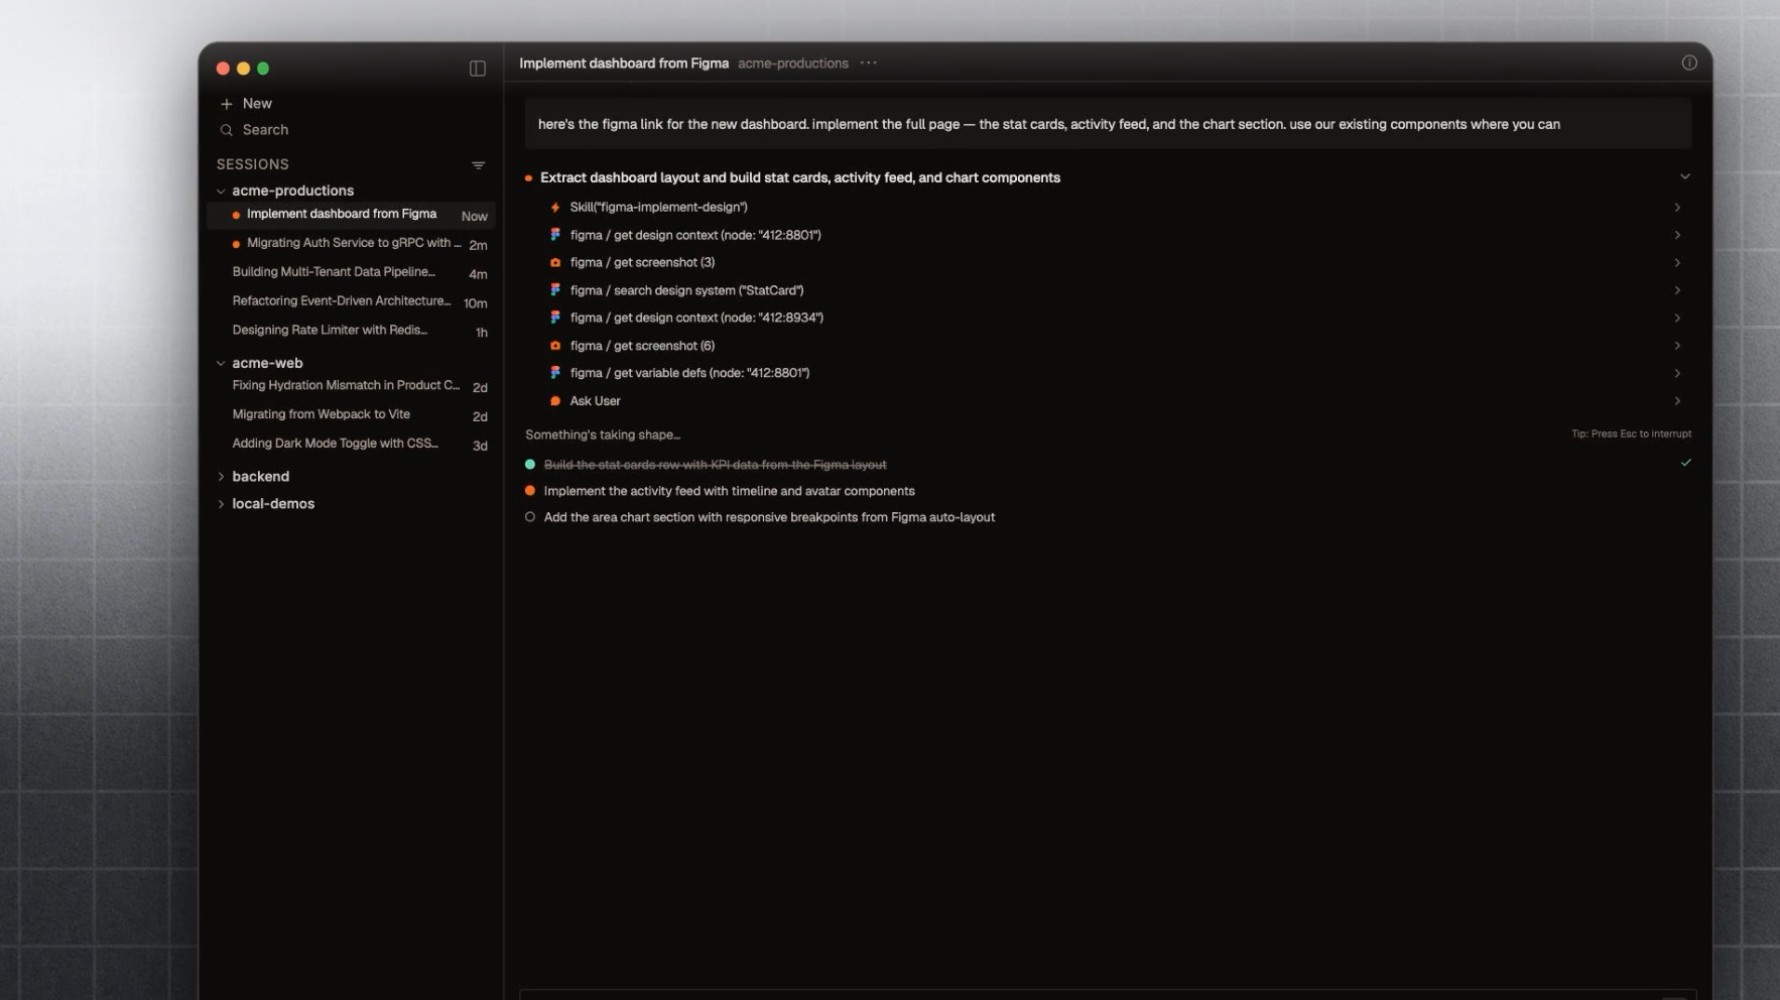Select Migrating from Webpack to Vite session
Viewport: 1780px width, 1000px height.
tap(351, 415)
